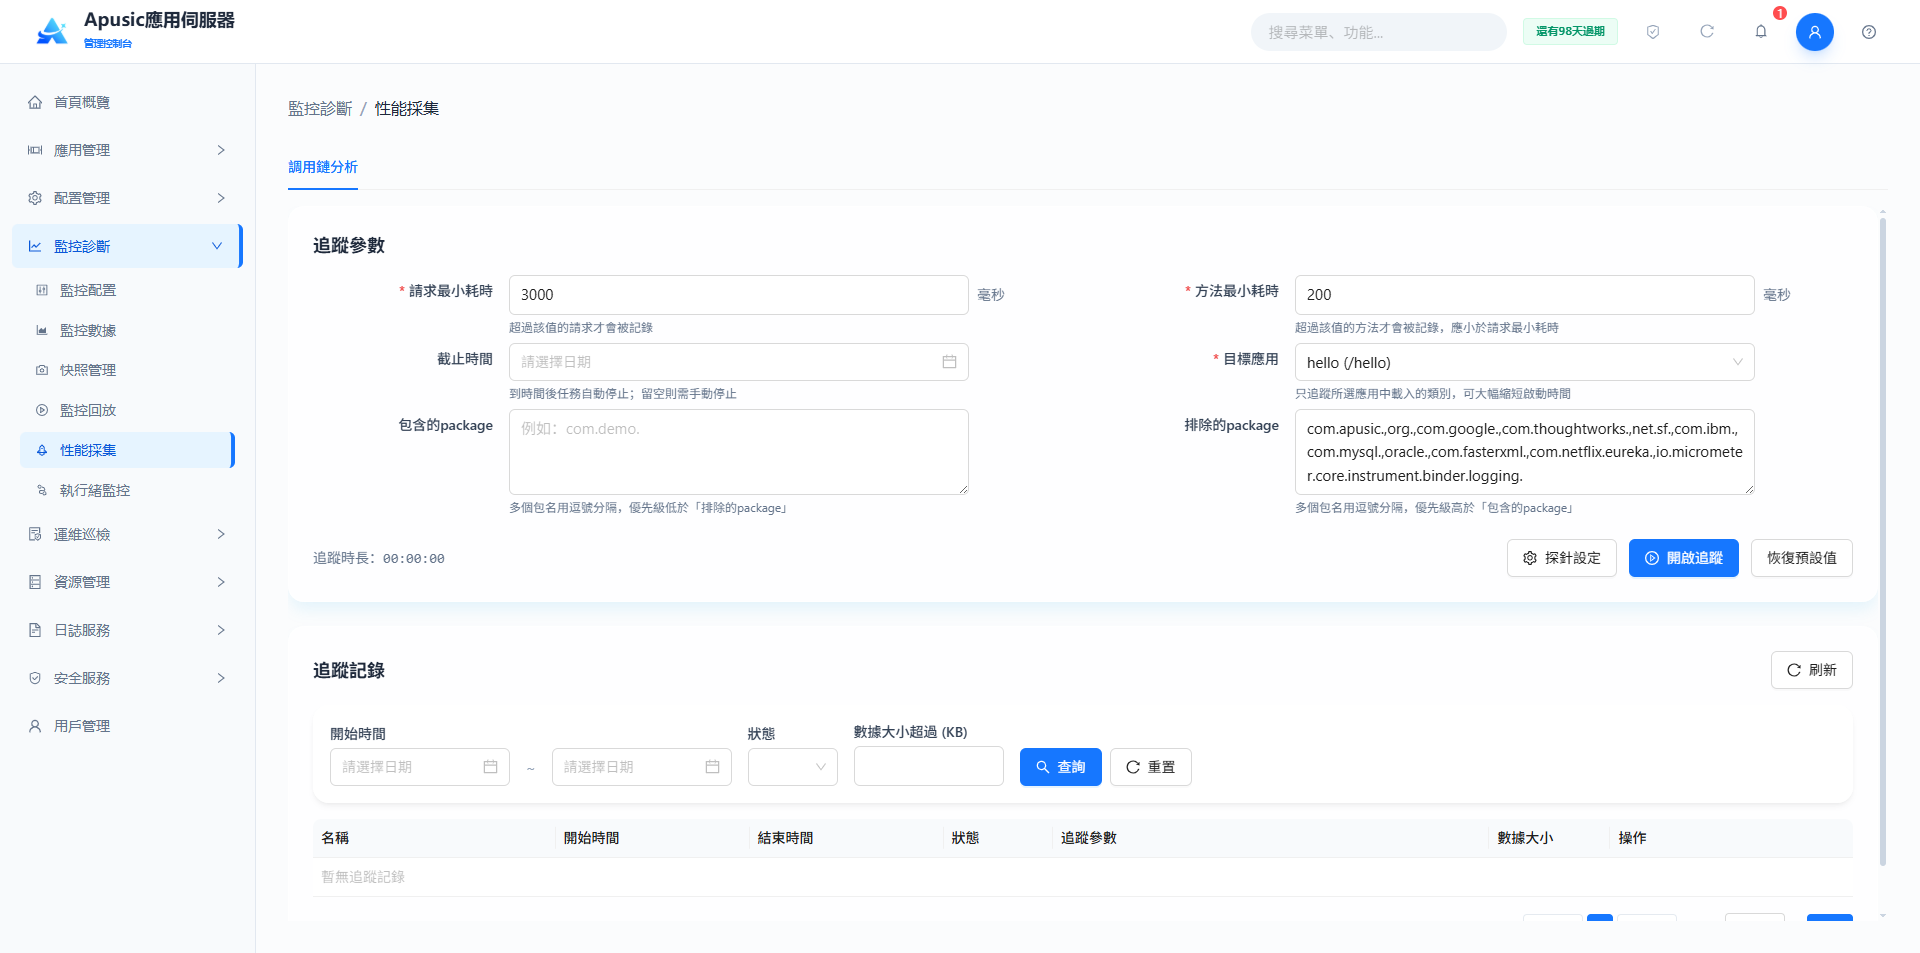Expand 運維巡檢 sidebar menu
The image size is (1920, 953).
tap(127, 534)
